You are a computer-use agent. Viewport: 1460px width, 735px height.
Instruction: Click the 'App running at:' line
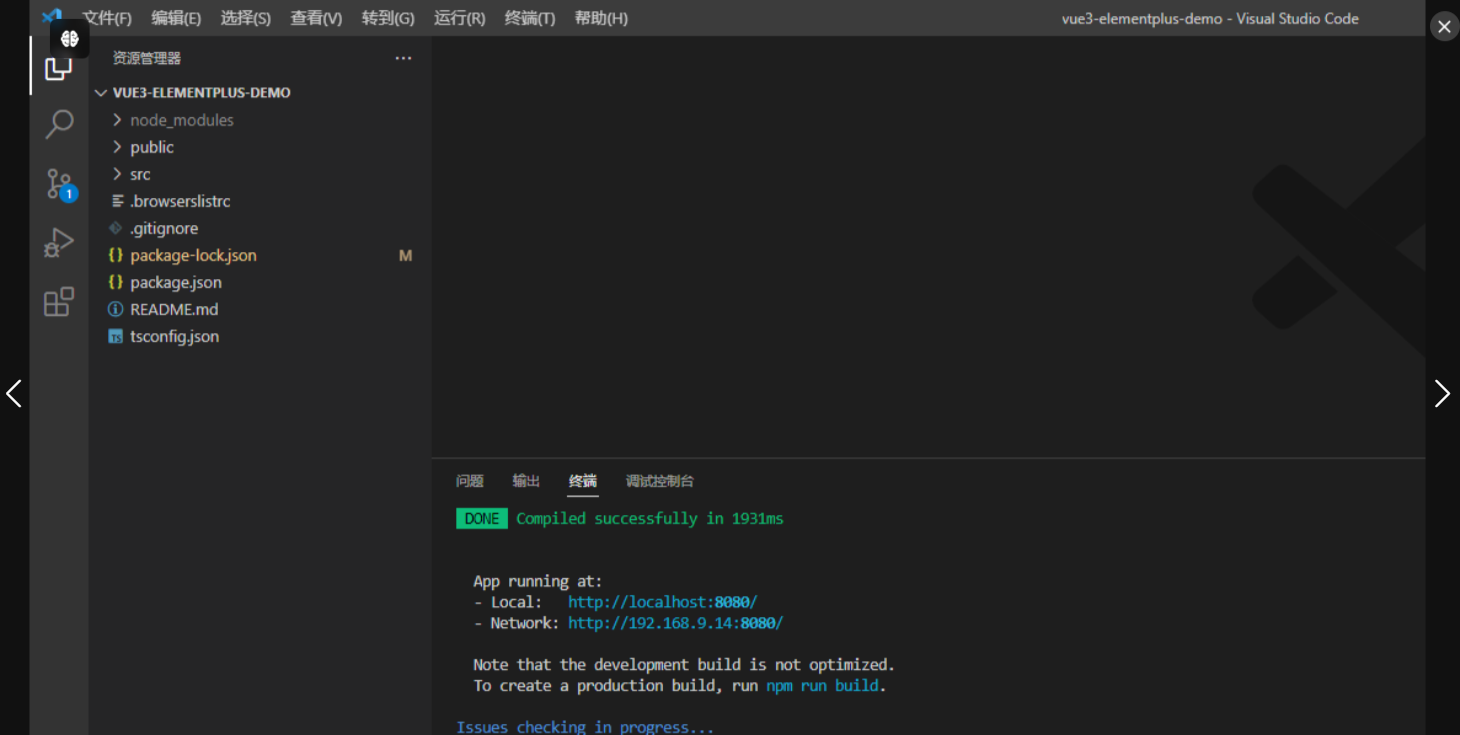tap(538, 581)
